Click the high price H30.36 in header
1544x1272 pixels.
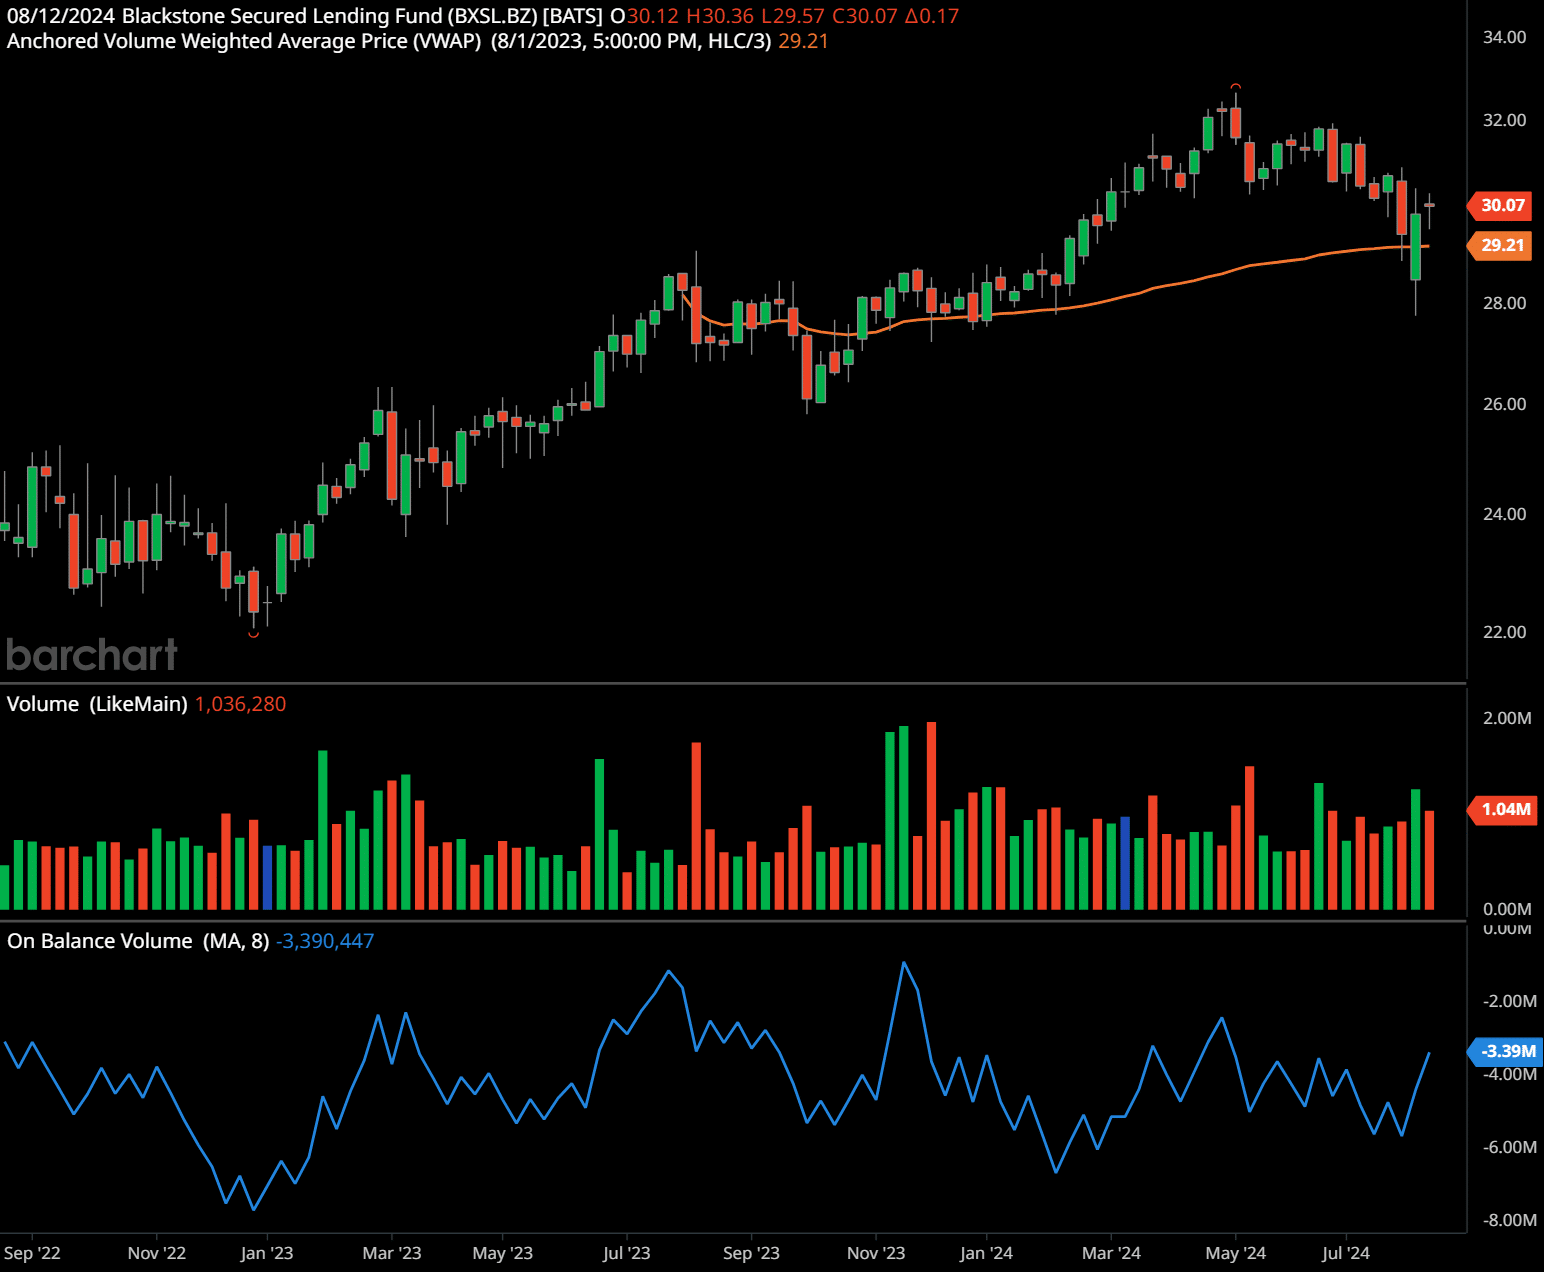click(720, 16)
